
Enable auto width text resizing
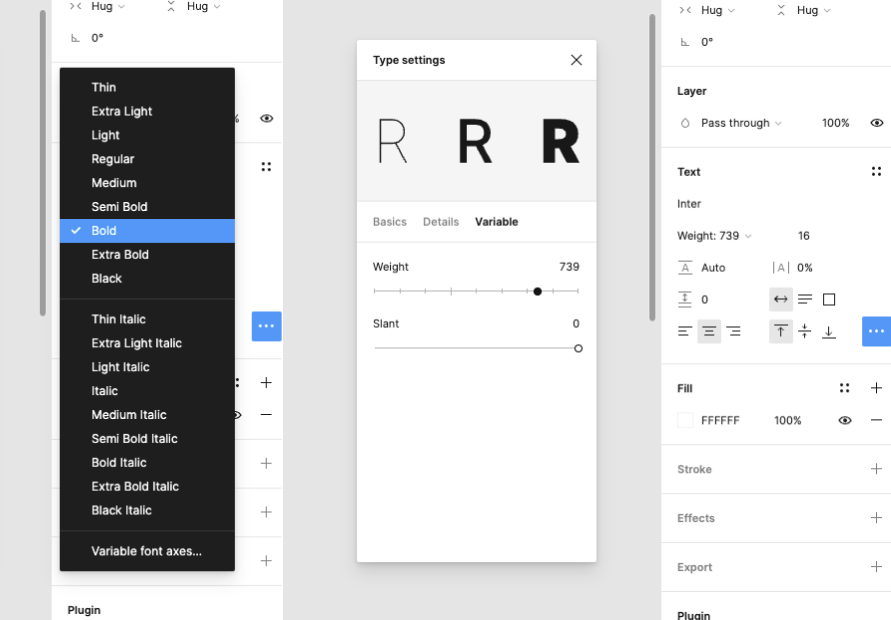click(781, 299)
